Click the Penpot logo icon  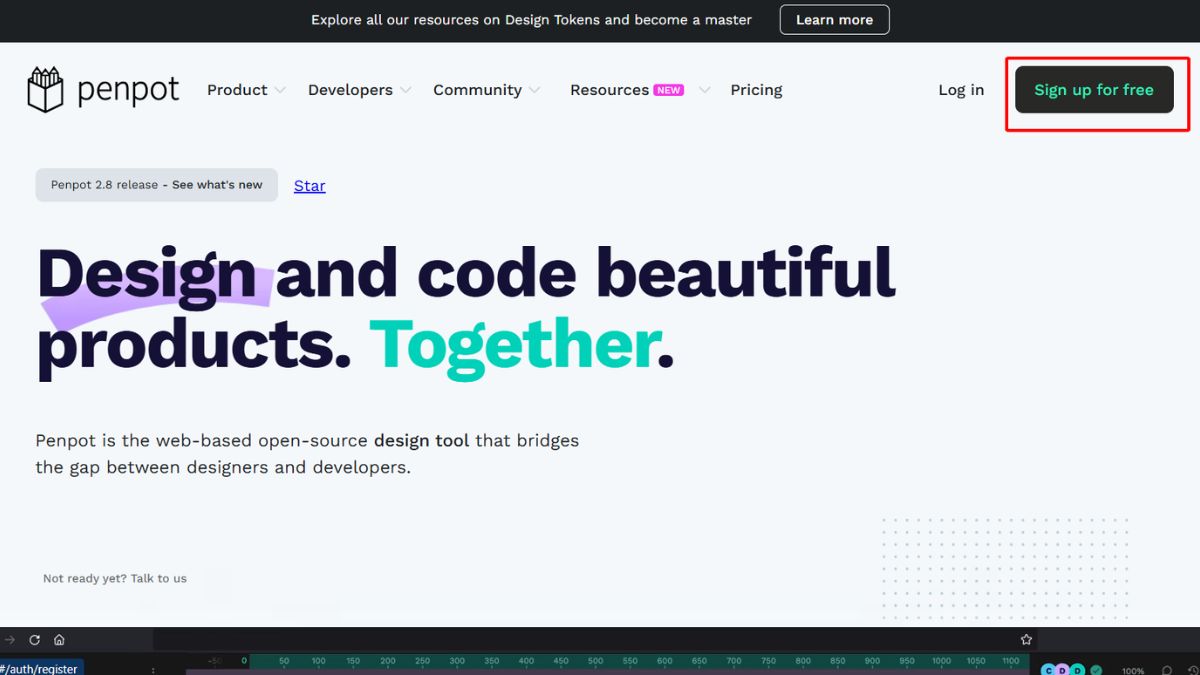pos(45,89)
